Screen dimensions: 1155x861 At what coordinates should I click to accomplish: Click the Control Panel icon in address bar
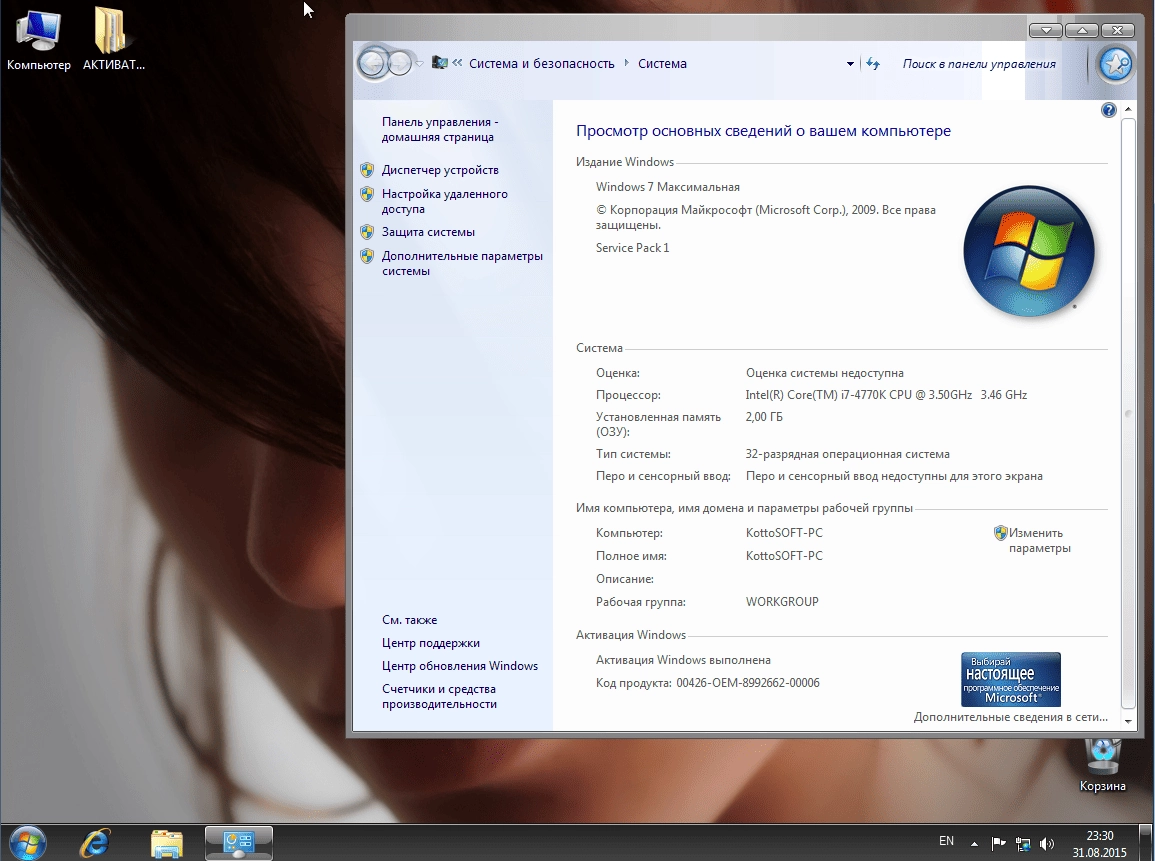pyautogui.click(x=440, y=63)
